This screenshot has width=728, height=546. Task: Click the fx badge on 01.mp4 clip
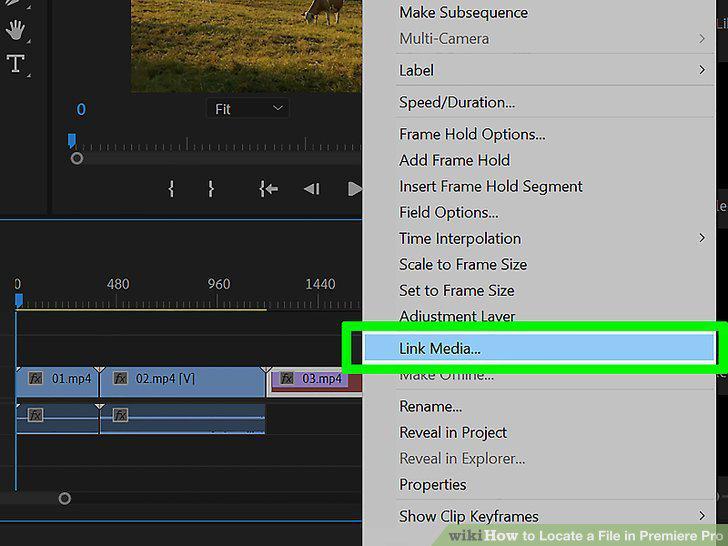(36, 378)
